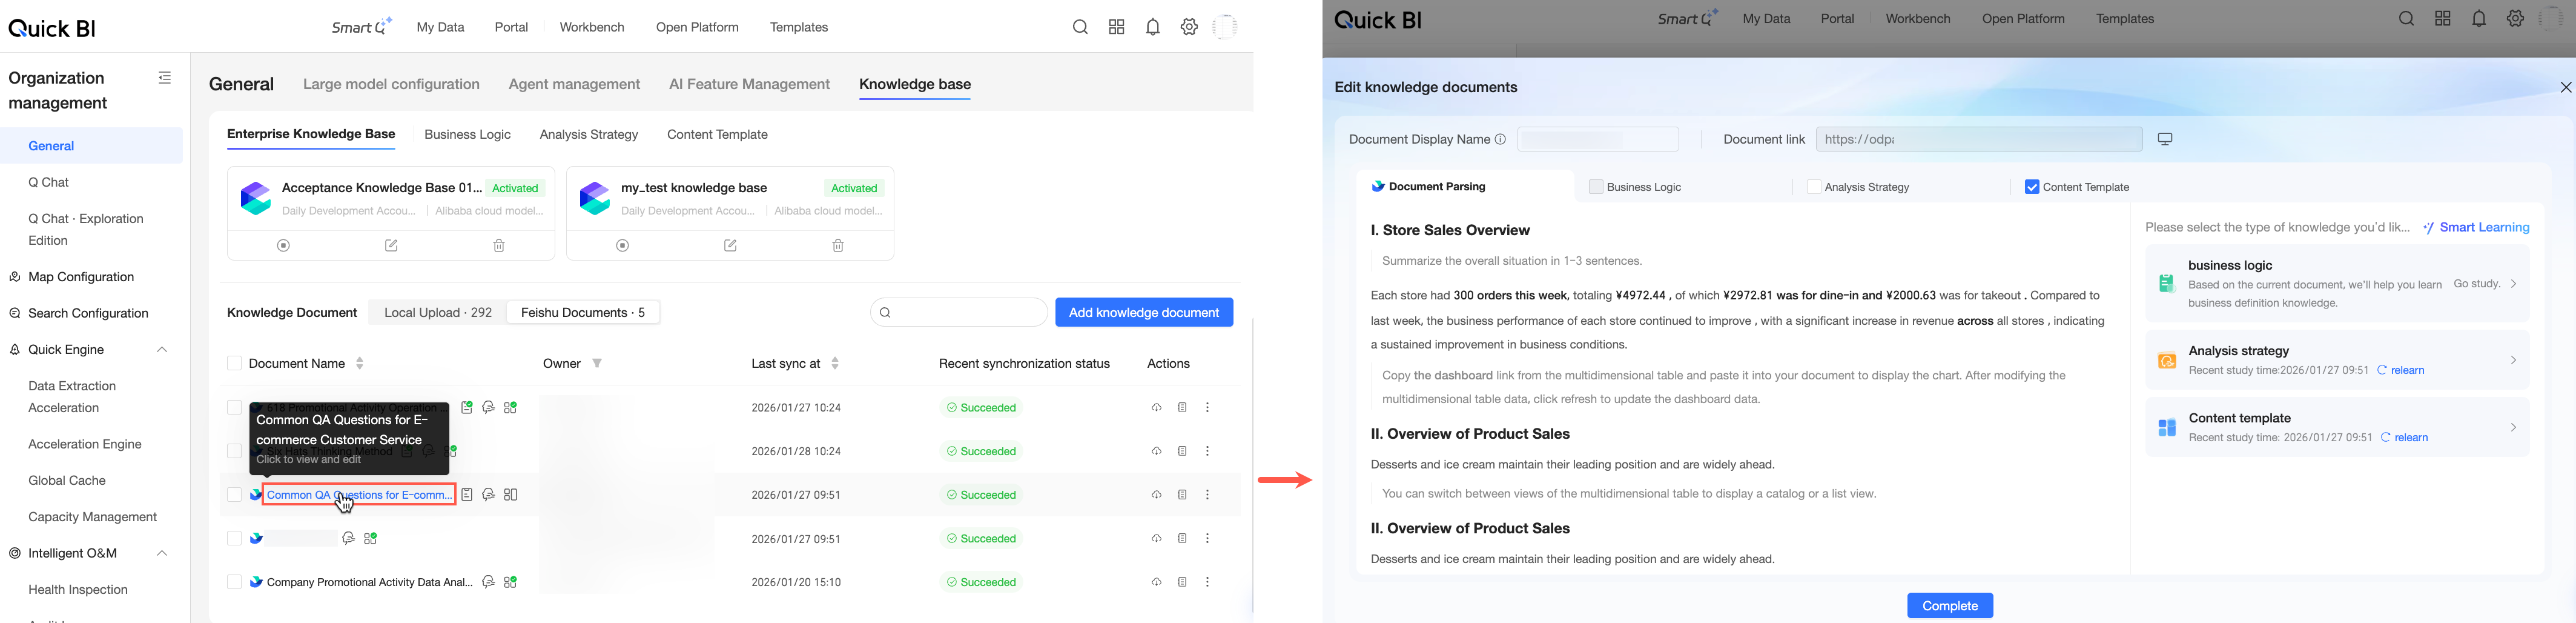Click the orange Analysis strategy card icon
The image size is (2576, 623).
(x=2167, y=361)
